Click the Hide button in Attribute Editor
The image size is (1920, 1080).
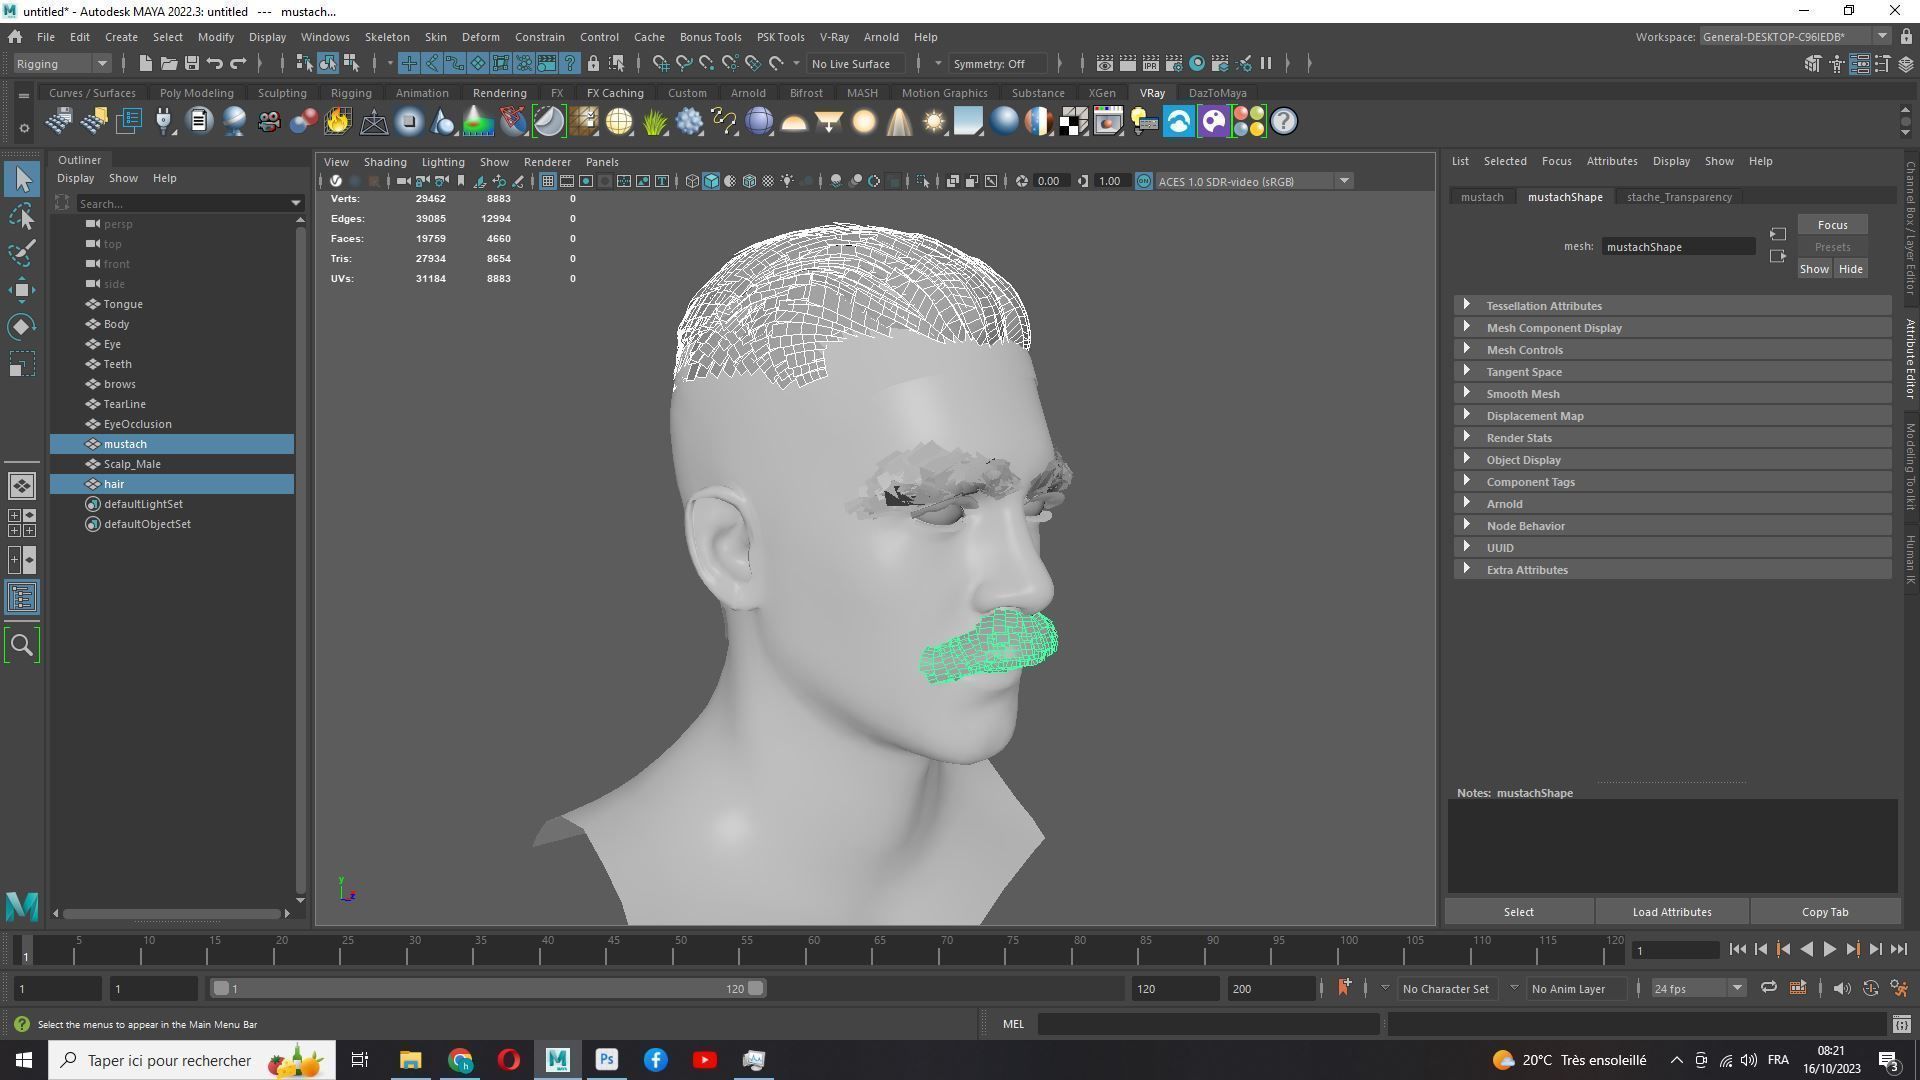click(x=1850, y=269)
